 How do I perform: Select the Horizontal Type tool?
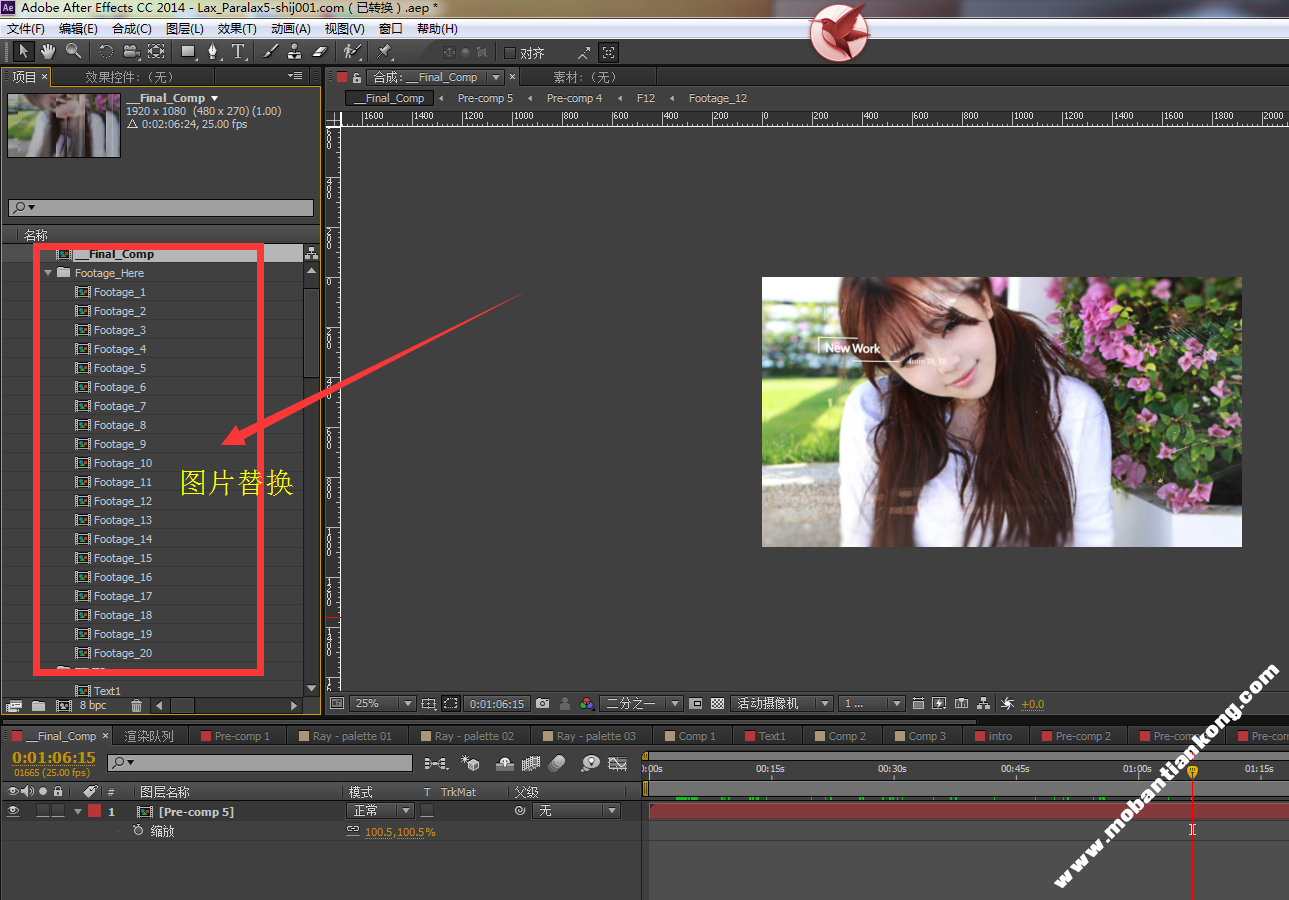(x=238, y=51)
